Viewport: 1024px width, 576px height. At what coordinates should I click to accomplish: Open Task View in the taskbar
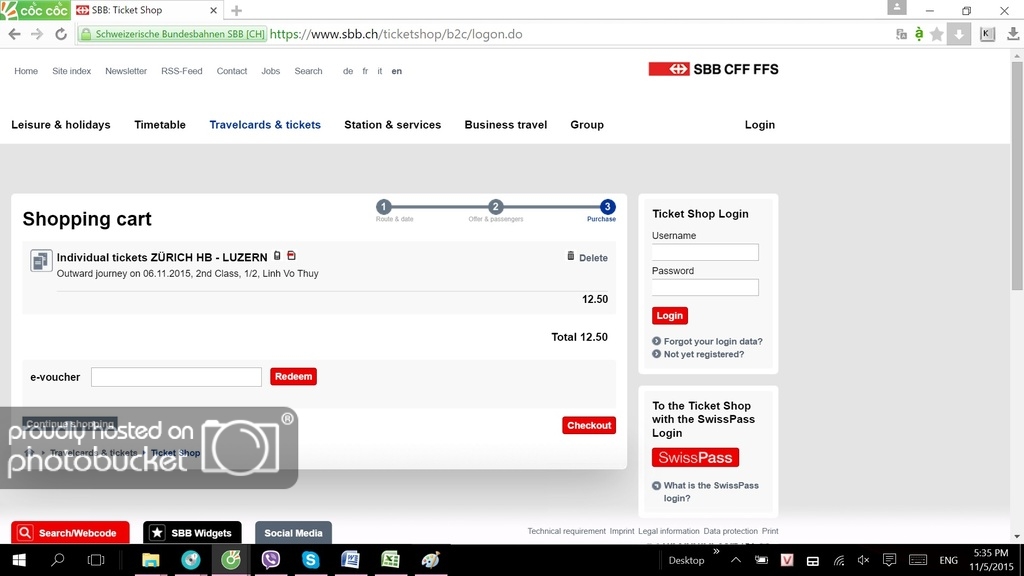pyautogui.click(x=96, y=560)
